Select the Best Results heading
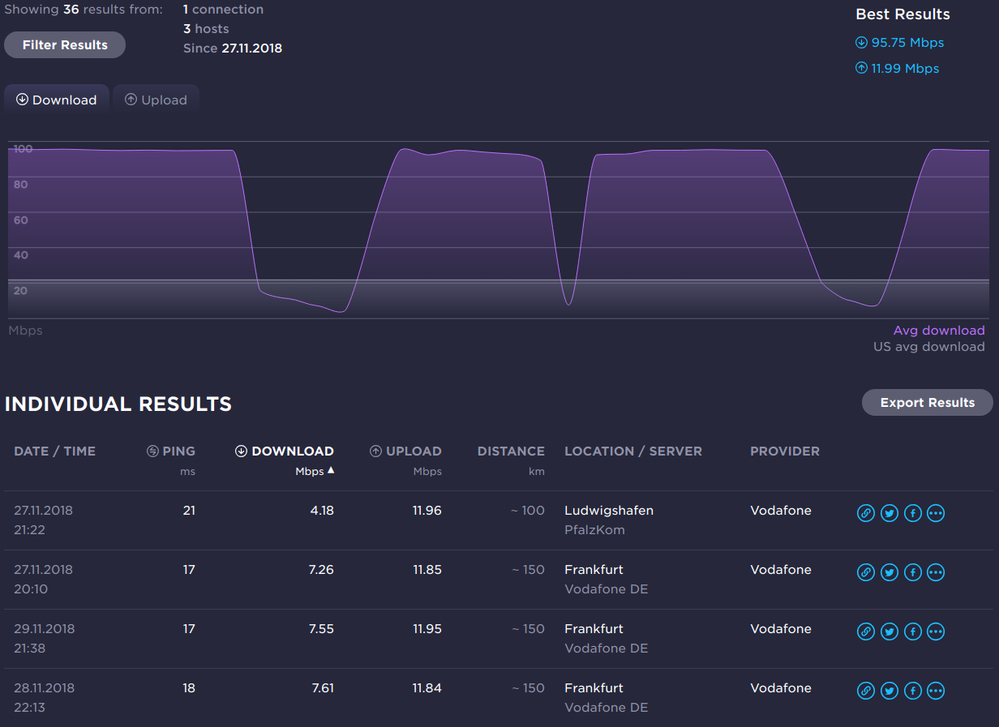Screen dimensions: 999x727 [x=902, y=14]
